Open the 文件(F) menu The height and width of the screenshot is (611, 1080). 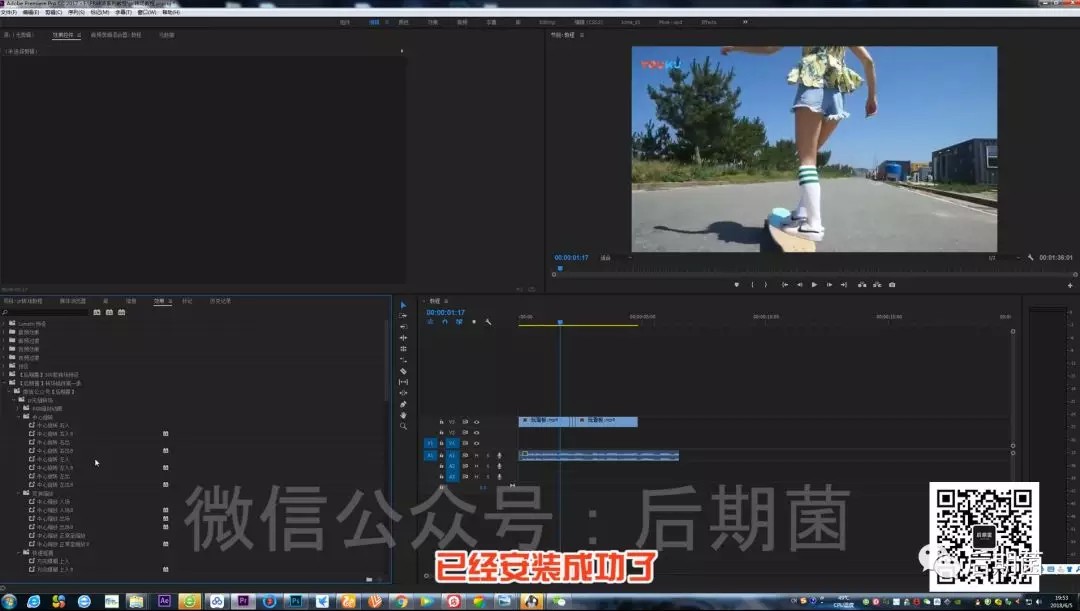(9, 12)
